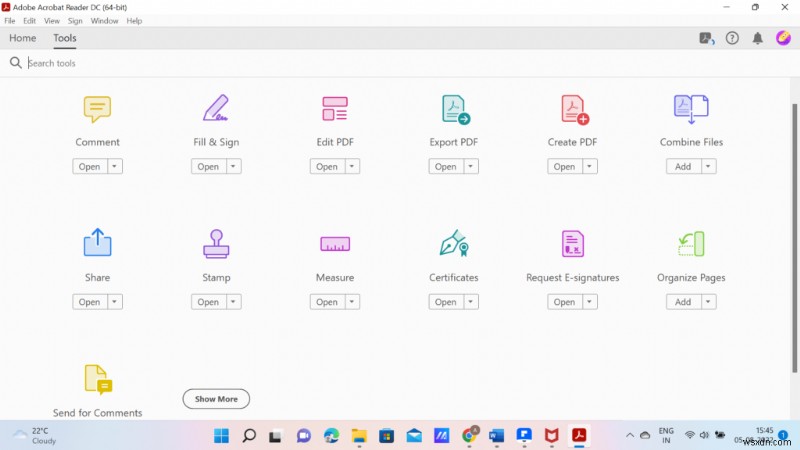This screenshot has width=800, height=450.
Task: Click the Word icon in taskbar
Action: pos(496,436)
